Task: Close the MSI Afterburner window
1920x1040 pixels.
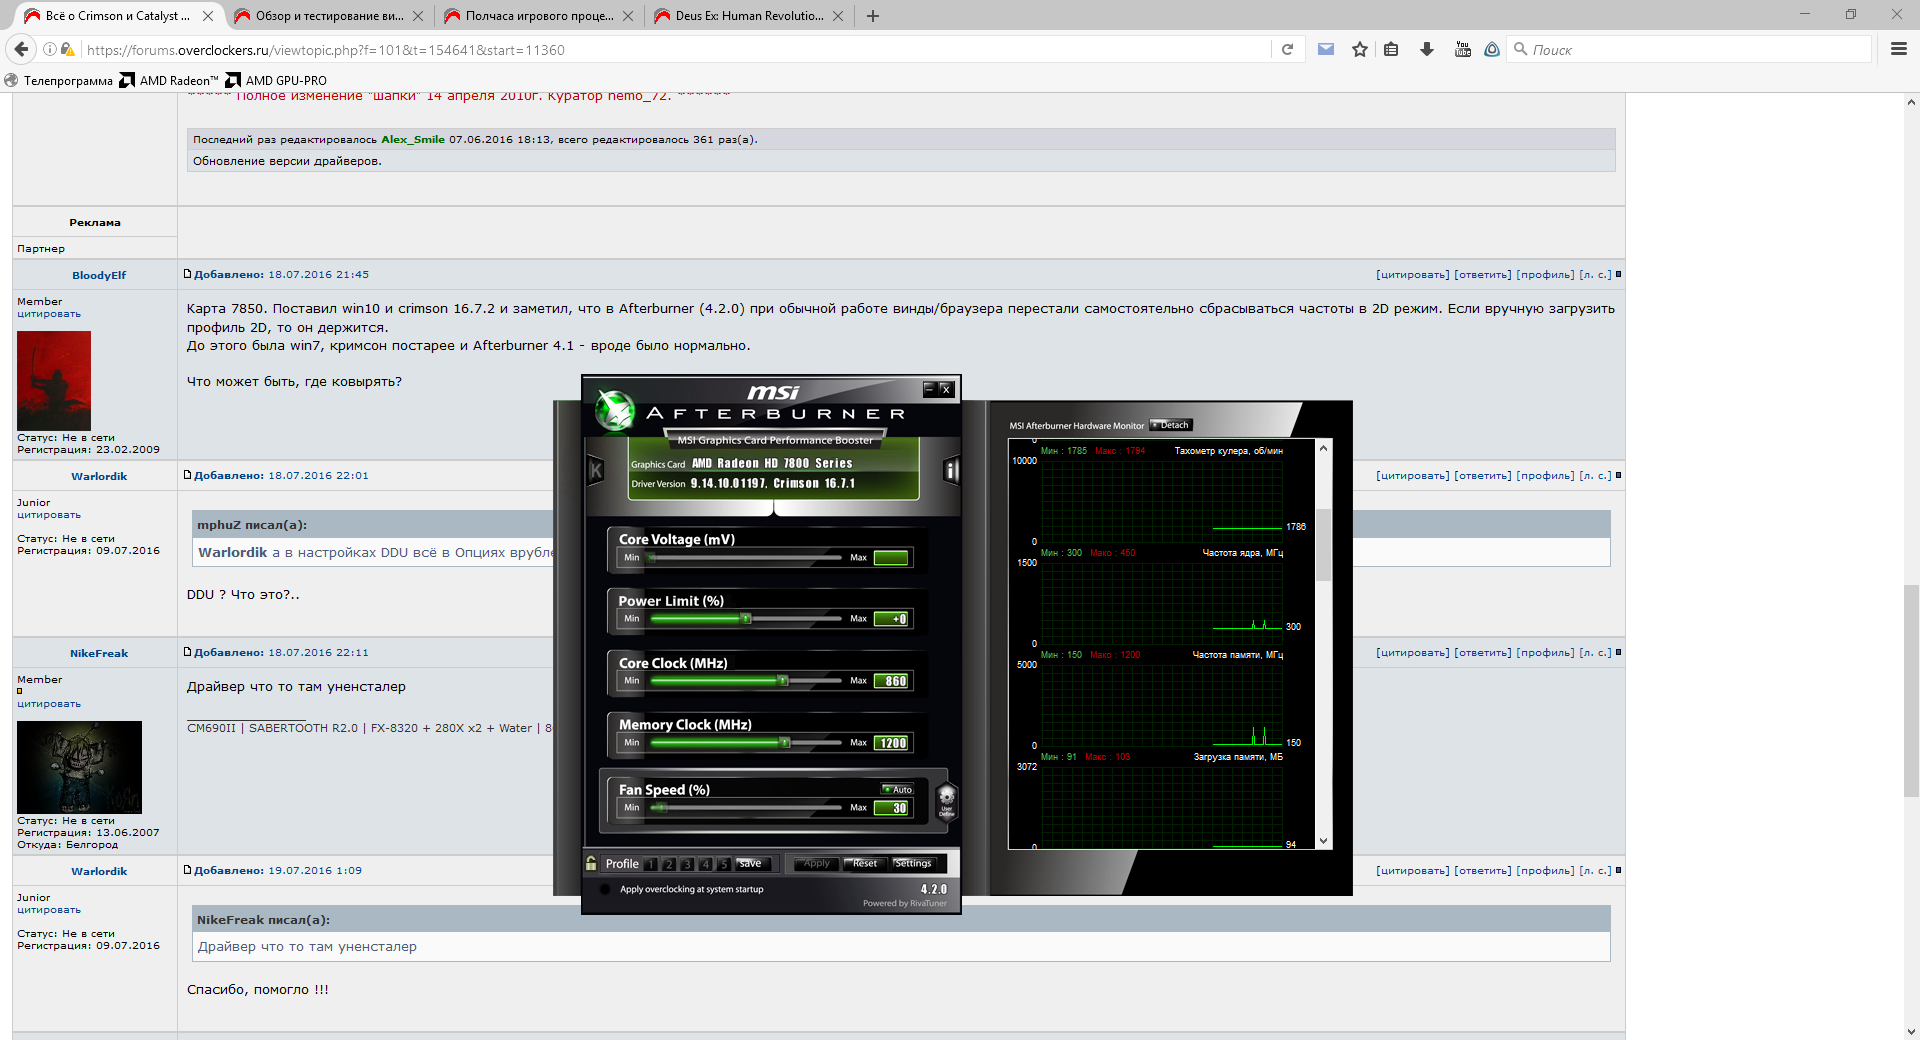Action: click(x=946, y=389)
